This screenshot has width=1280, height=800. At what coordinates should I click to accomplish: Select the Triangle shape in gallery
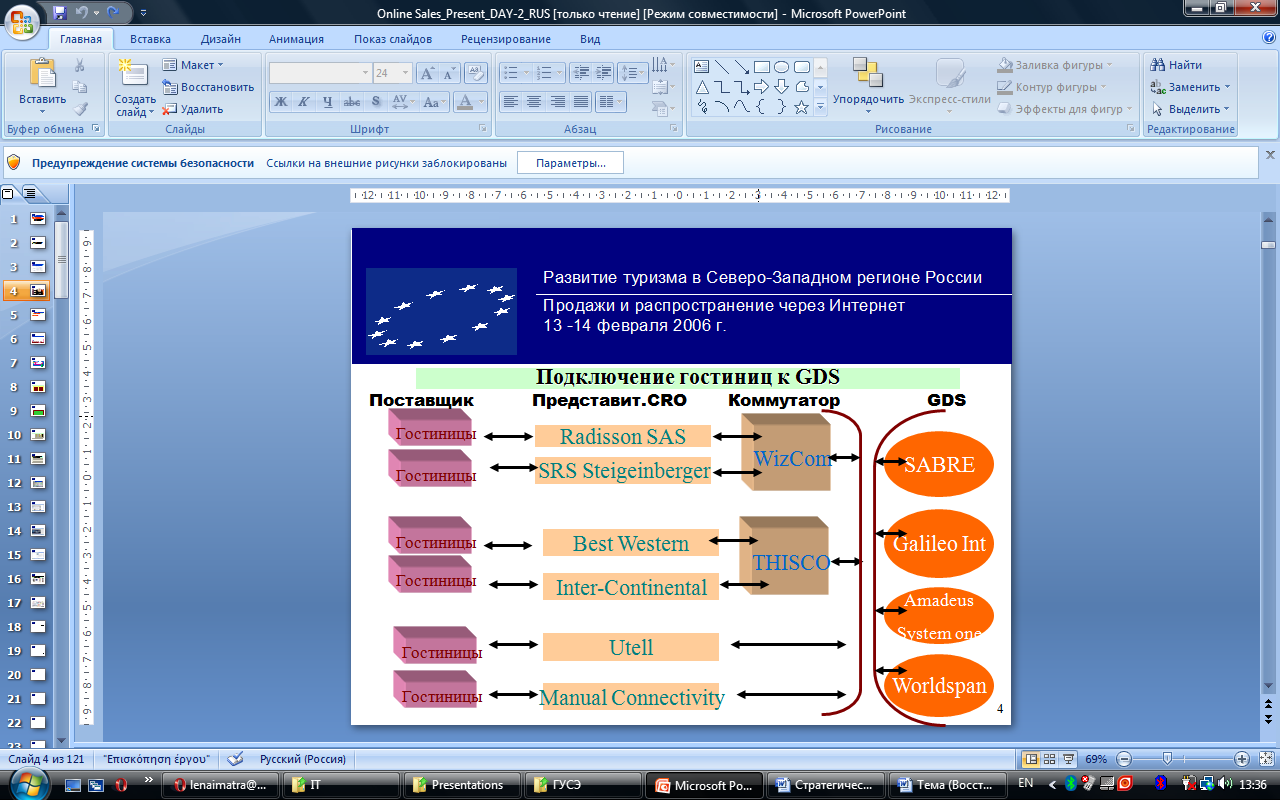coord(701,87)
